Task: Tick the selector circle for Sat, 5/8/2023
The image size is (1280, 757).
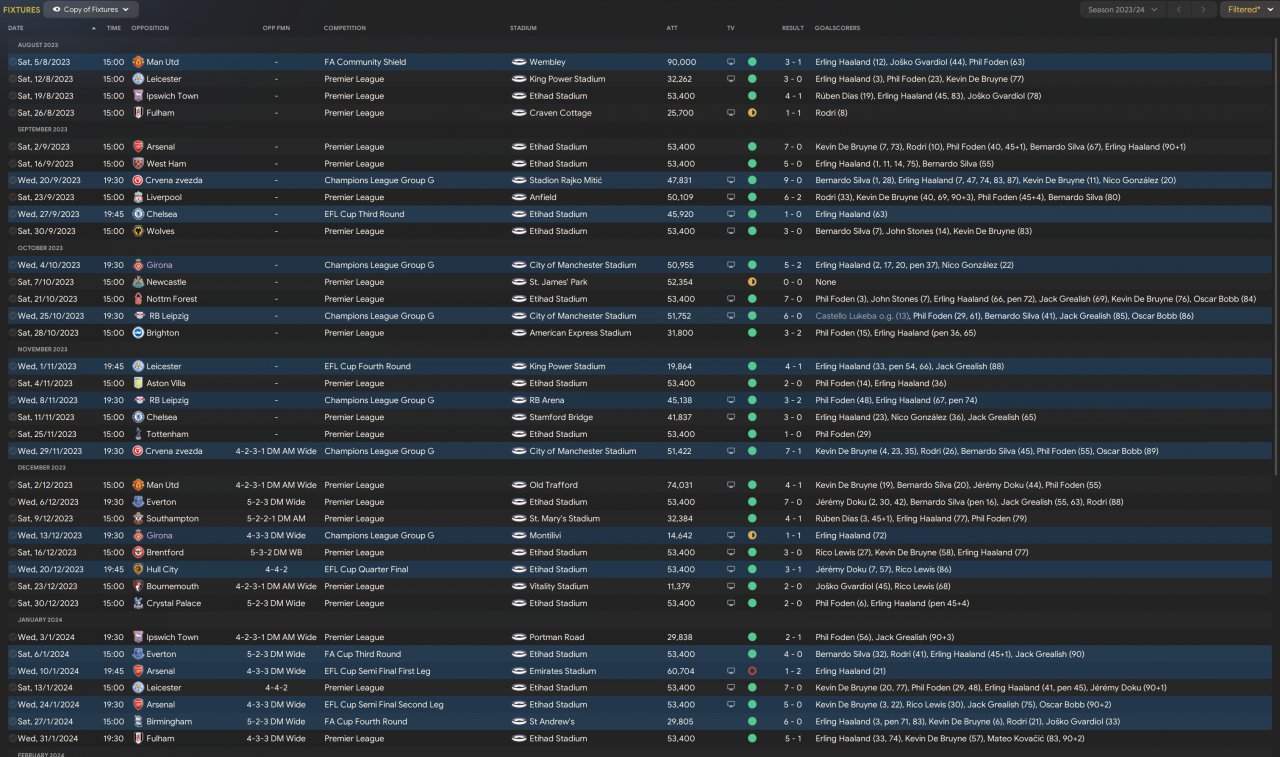Action: (12, 62)
